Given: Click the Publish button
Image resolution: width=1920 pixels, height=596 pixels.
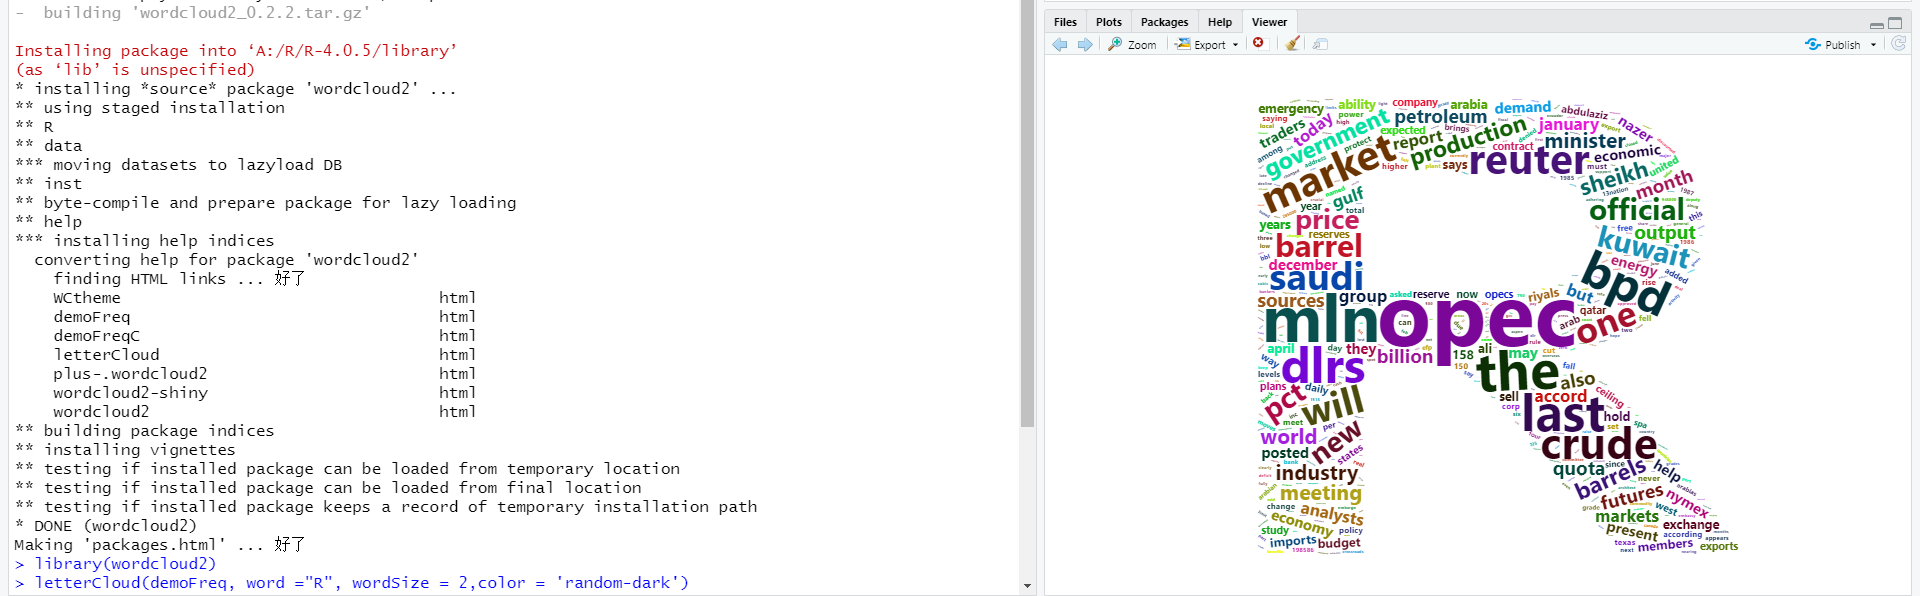Looking at the screenshot, I should [x=1833, y=44].
